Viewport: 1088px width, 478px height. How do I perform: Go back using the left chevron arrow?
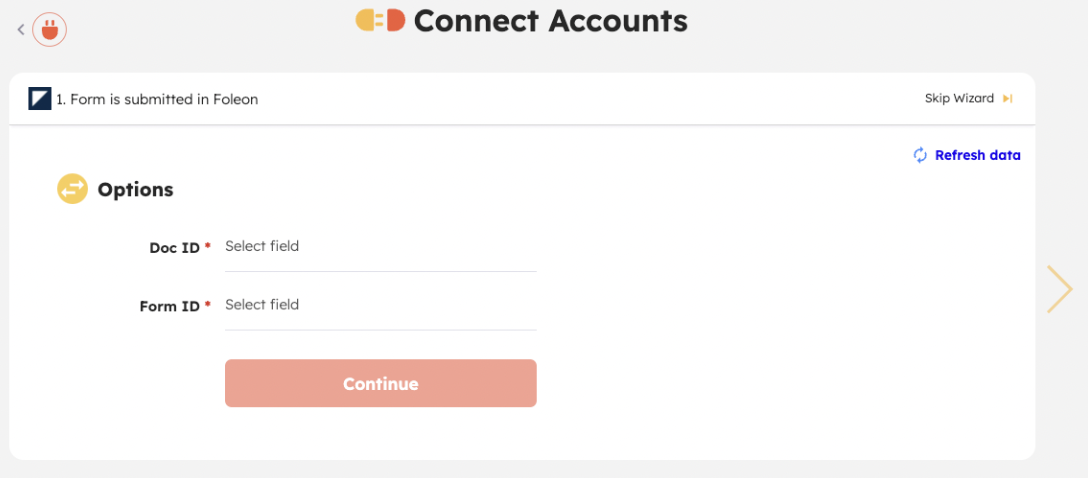coord(21,29)
